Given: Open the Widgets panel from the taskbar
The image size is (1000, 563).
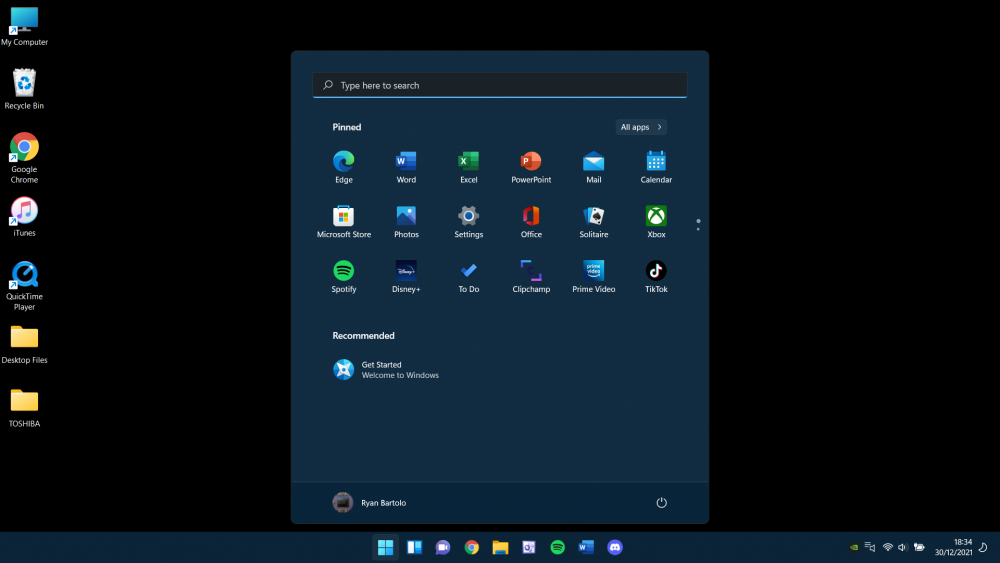Looking at the screenshot, I should tap(414, 547).
